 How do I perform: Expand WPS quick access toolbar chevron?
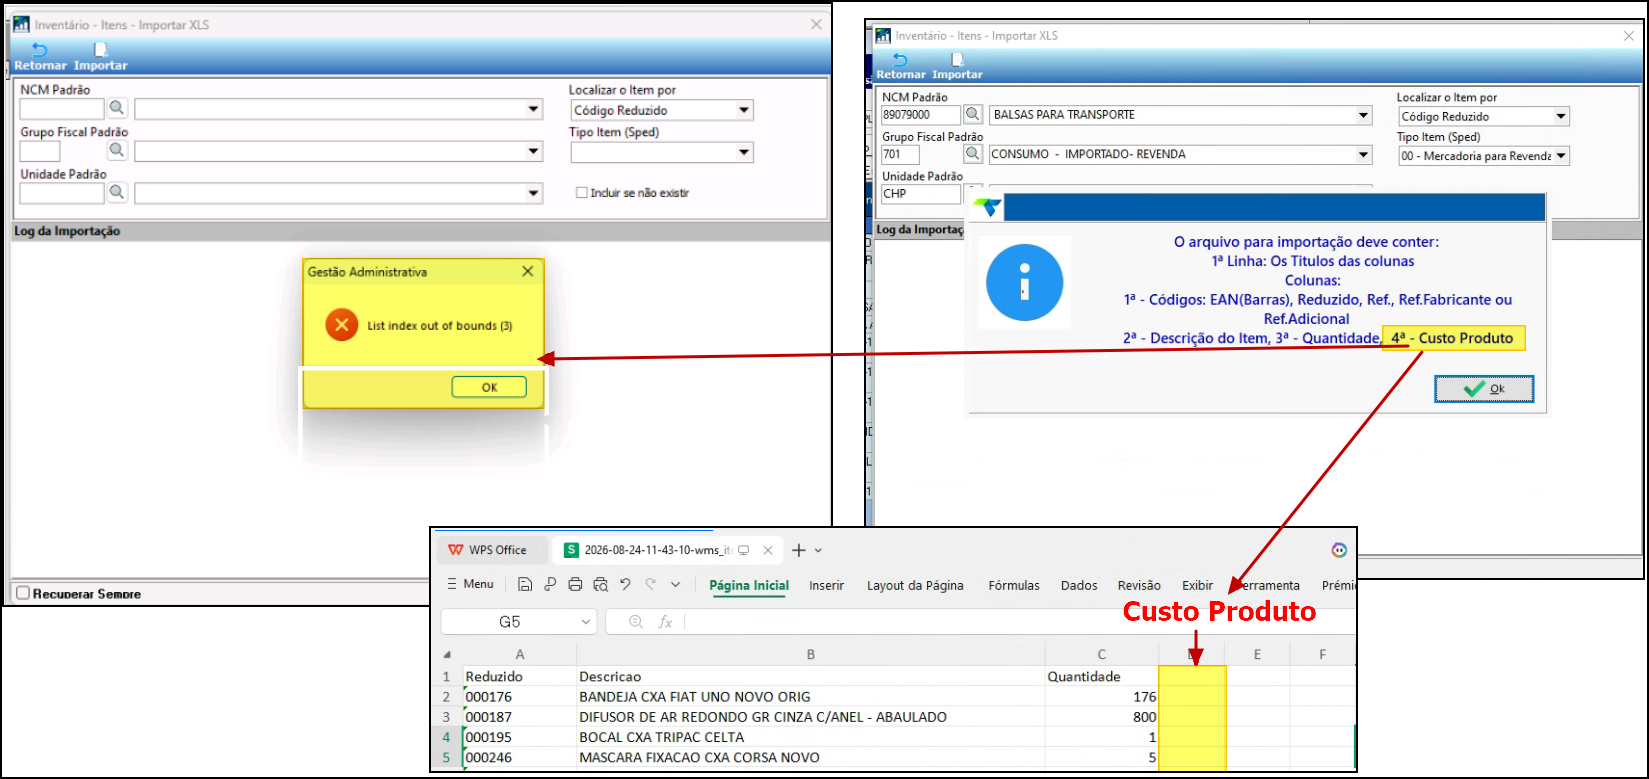(x=676, y=585)
